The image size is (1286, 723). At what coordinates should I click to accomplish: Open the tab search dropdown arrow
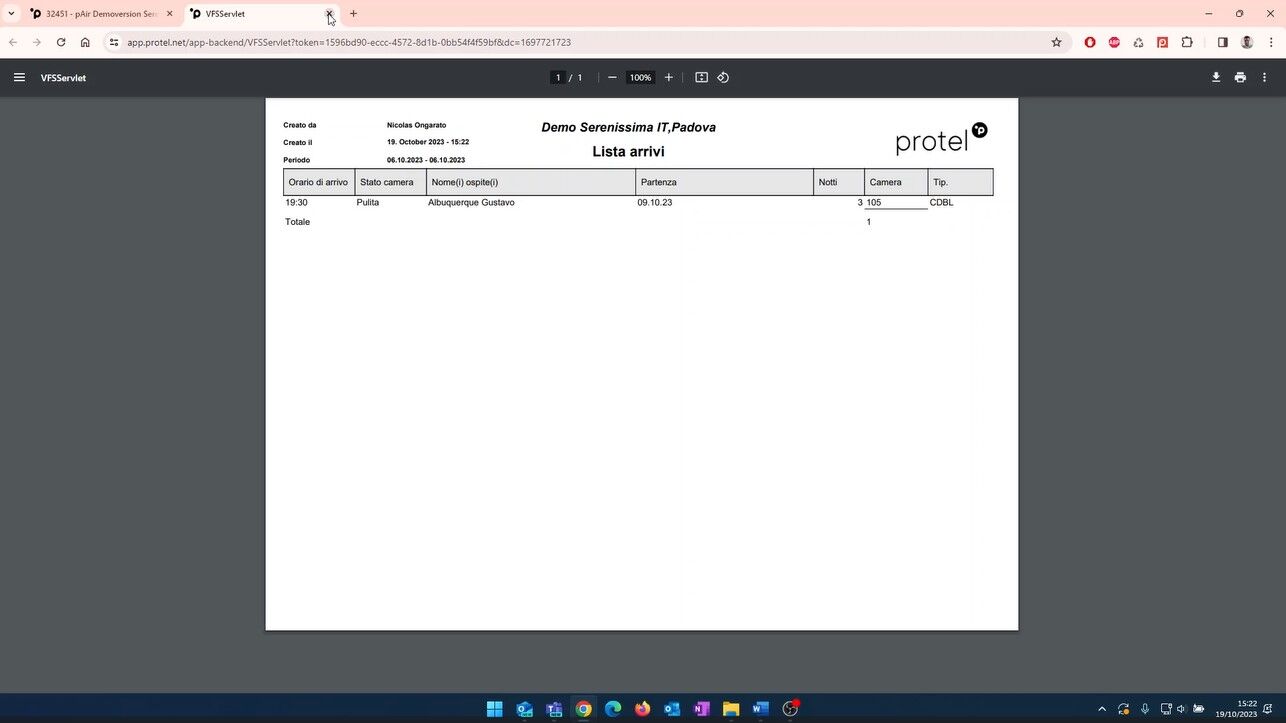pos(11,14)
